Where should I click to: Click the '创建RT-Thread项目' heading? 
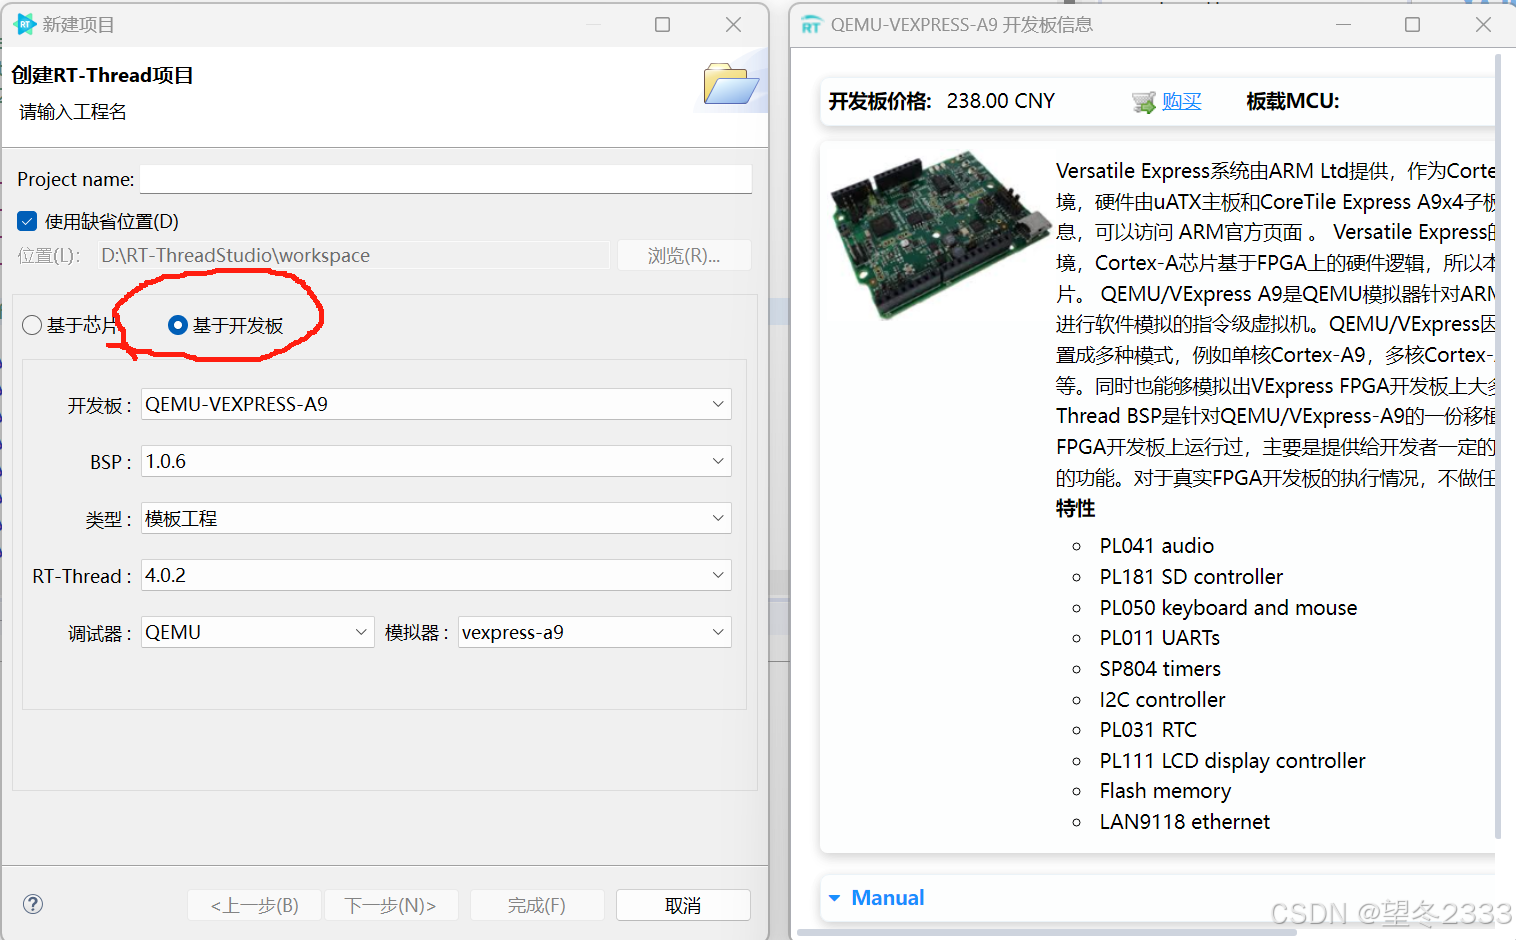[103, 75]
